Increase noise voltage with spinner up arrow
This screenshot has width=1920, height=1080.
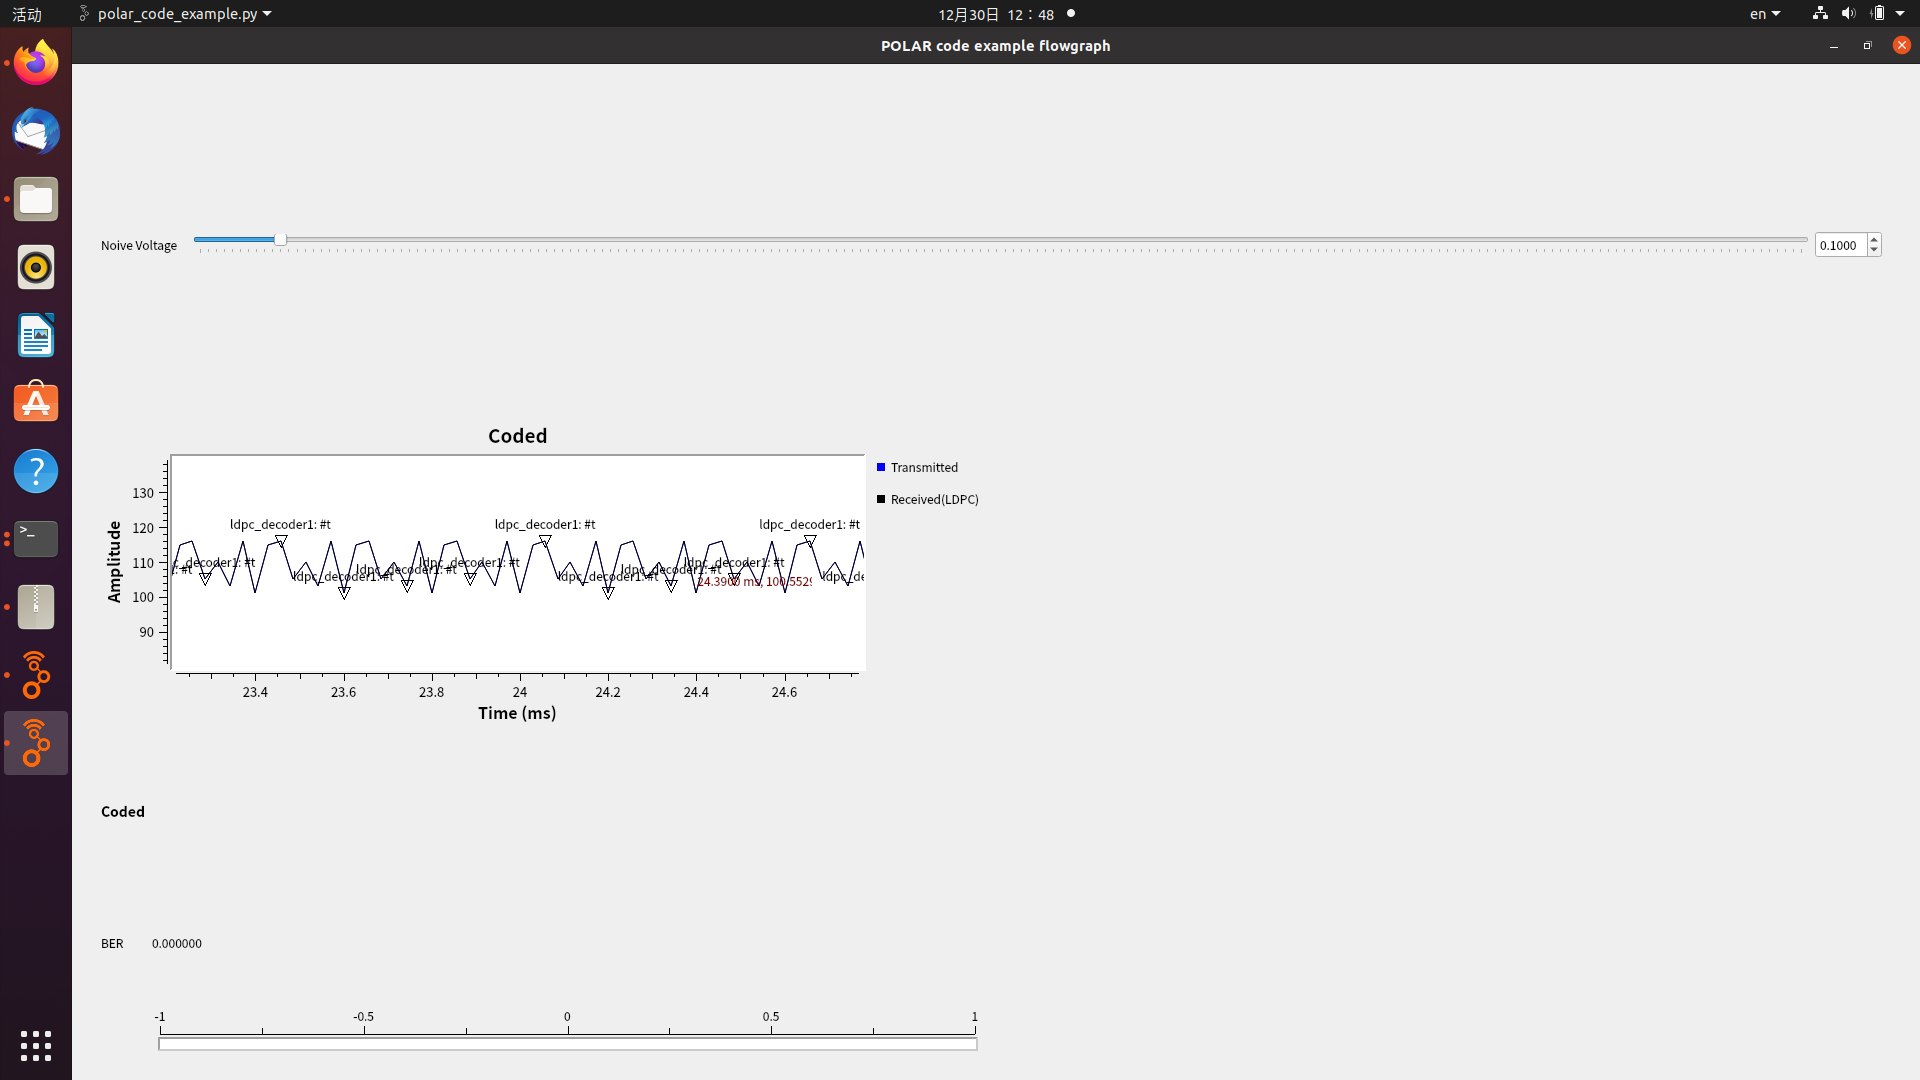1873,239
